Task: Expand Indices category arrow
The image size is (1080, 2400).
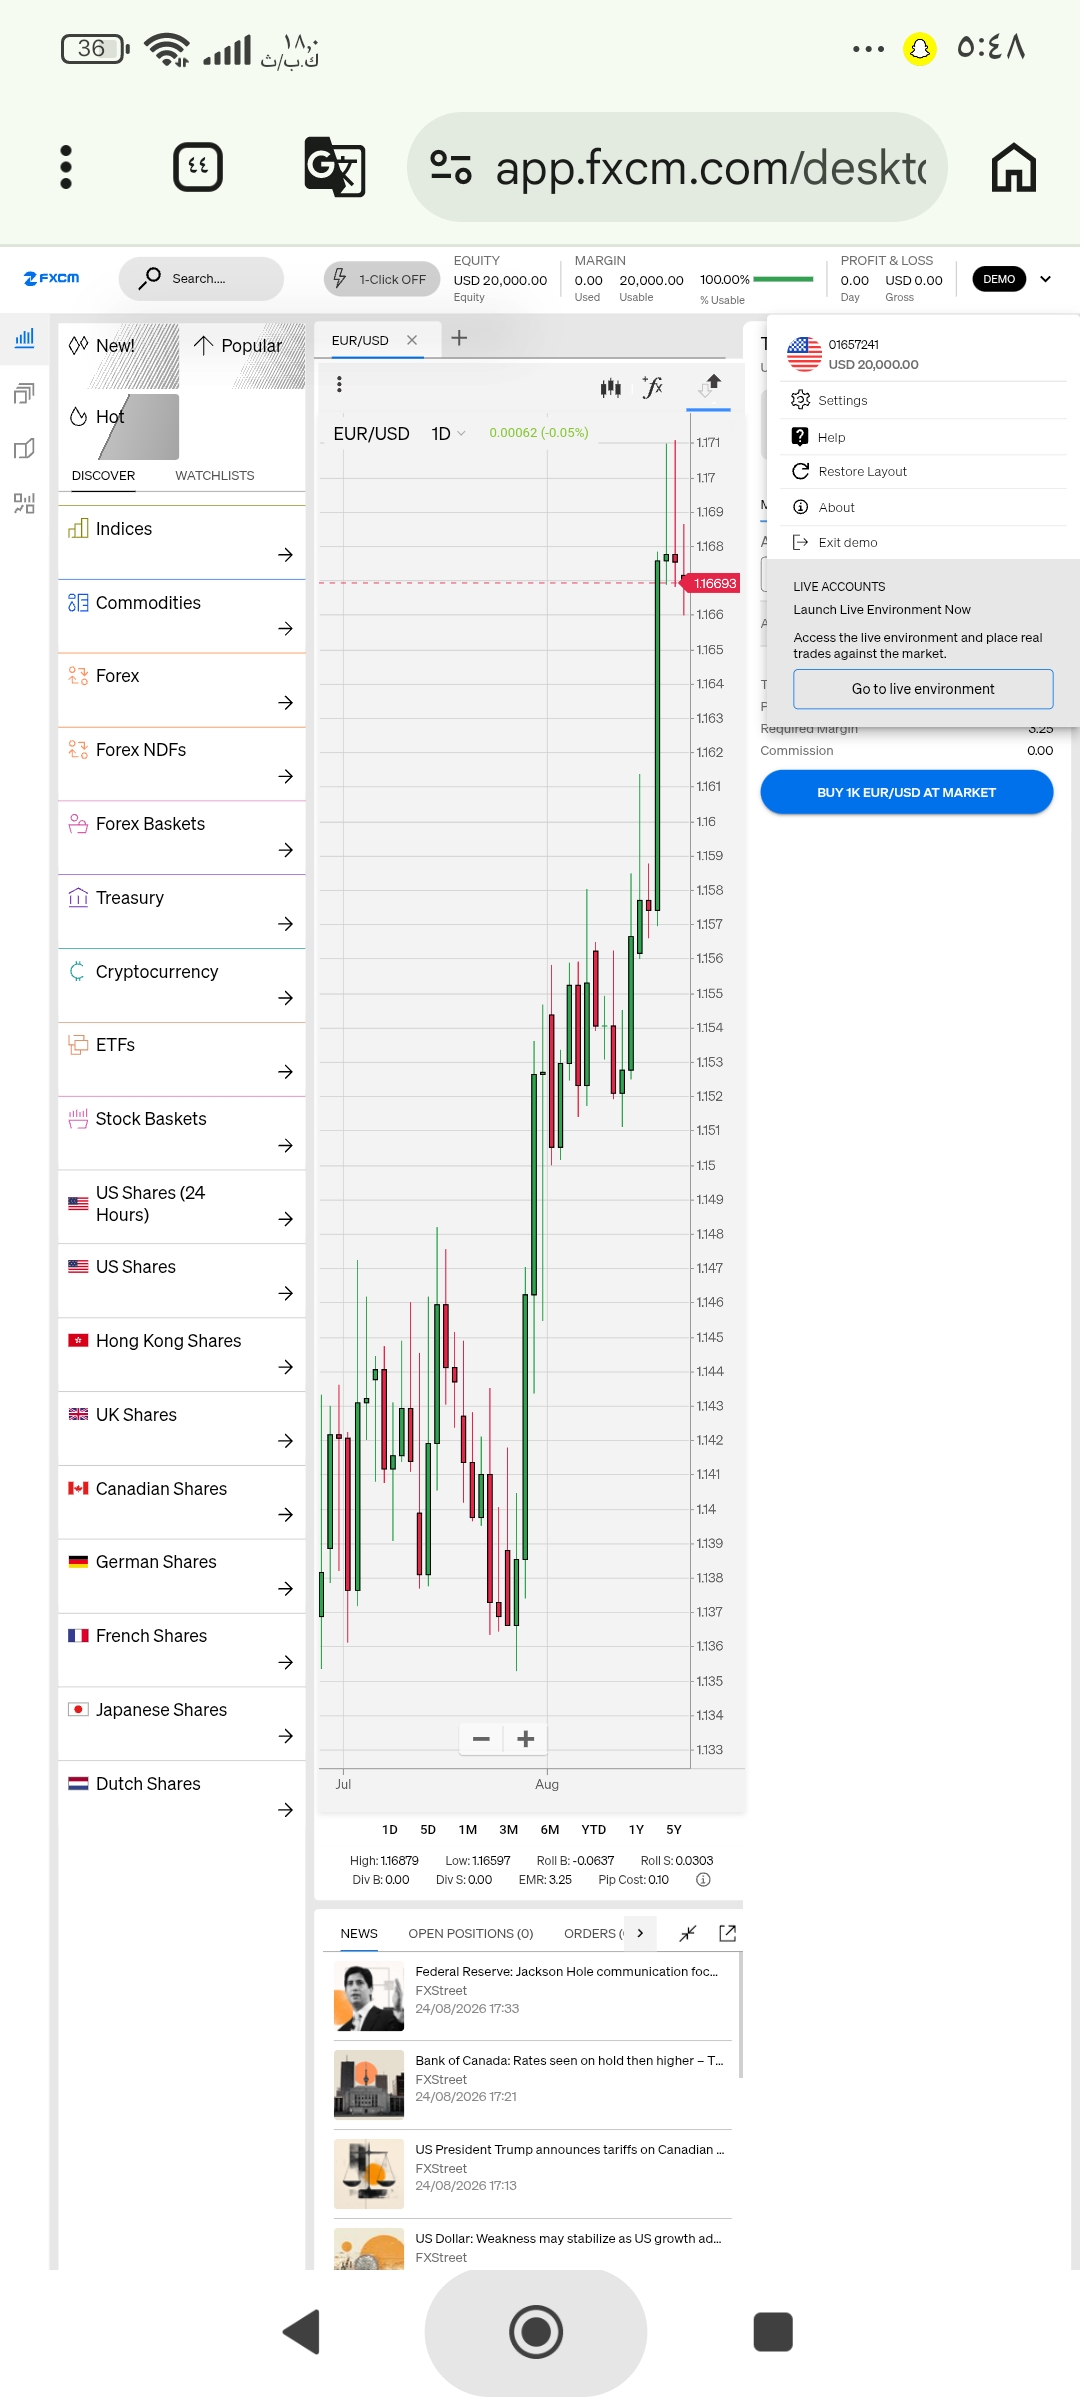Action: [285, 555]
